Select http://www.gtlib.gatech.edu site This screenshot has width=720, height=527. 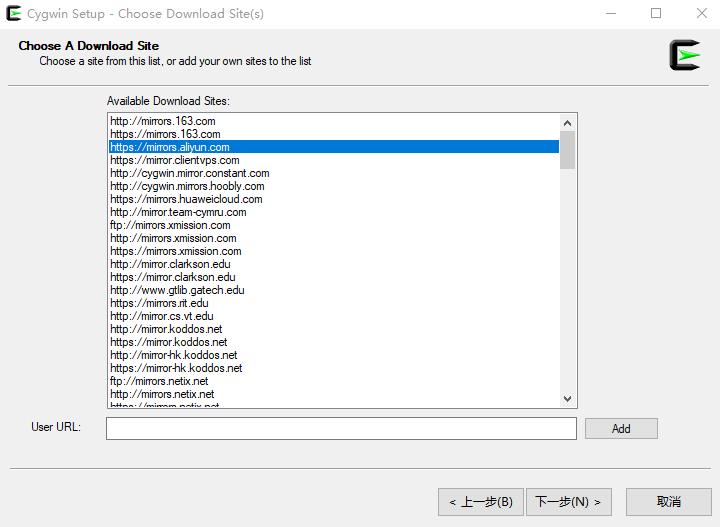(334, 290)
